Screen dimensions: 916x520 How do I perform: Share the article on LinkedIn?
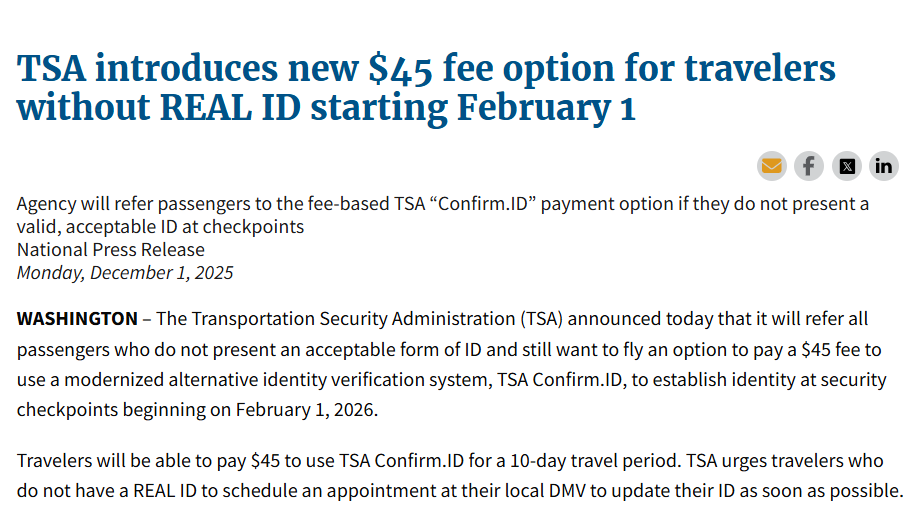(x=884, y=166)
